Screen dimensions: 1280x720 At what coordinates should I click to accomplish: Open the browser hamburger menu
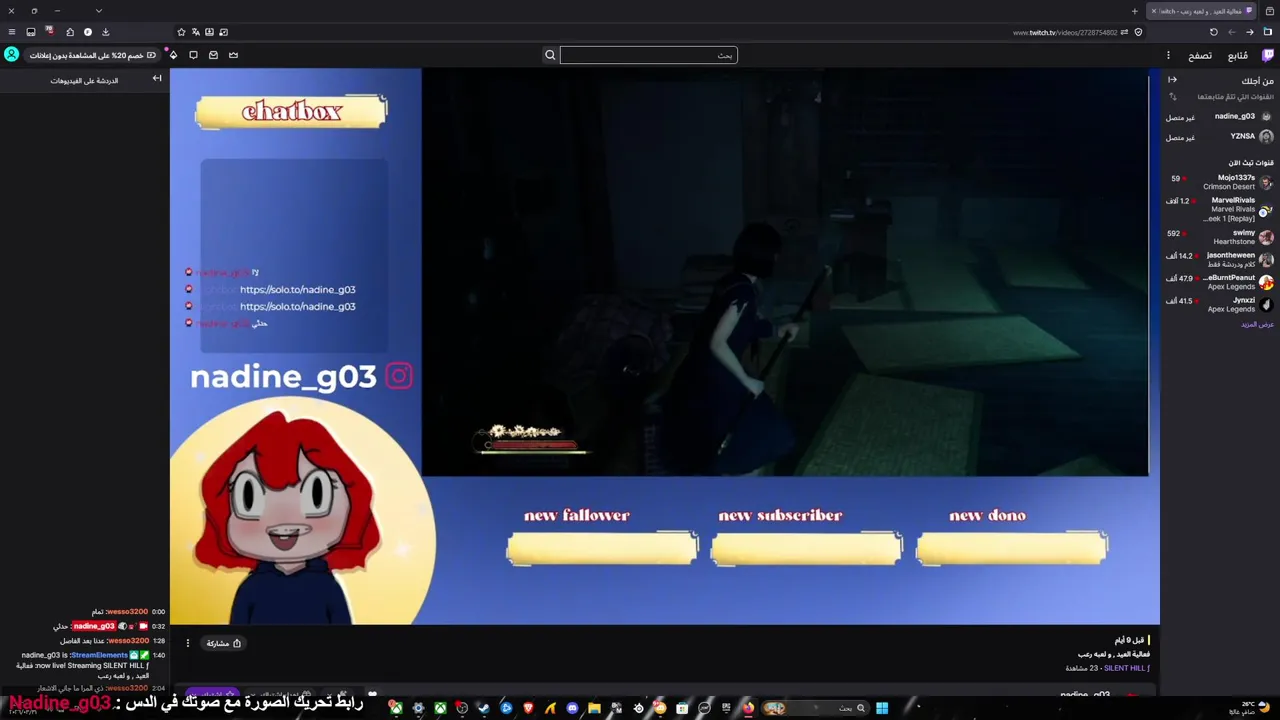coord(12,32)
